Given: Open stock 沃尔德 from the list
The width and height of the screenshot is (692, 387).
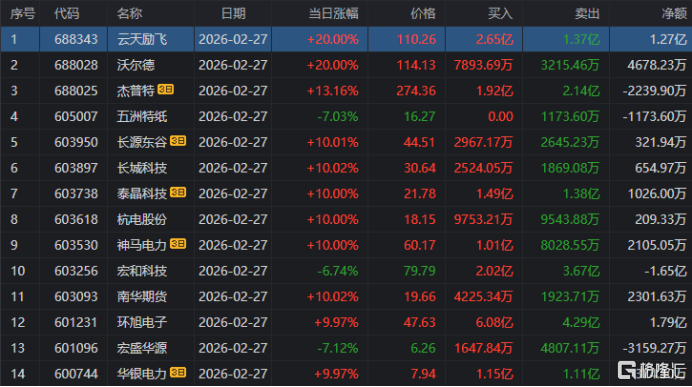Looking at the screenshot, I should pyautogui.click(x=136, y=65).
